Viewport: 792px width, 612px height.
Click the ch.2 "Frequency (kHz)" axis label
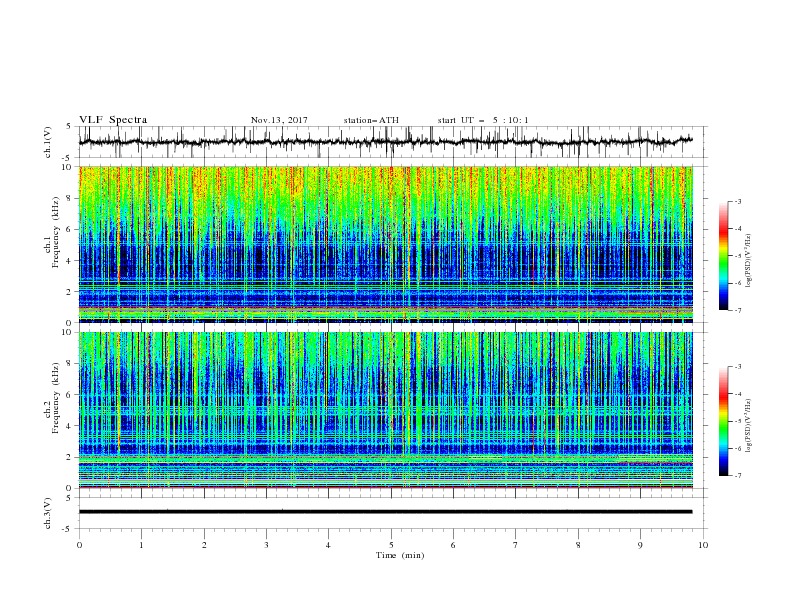click(x=56, y=398)
